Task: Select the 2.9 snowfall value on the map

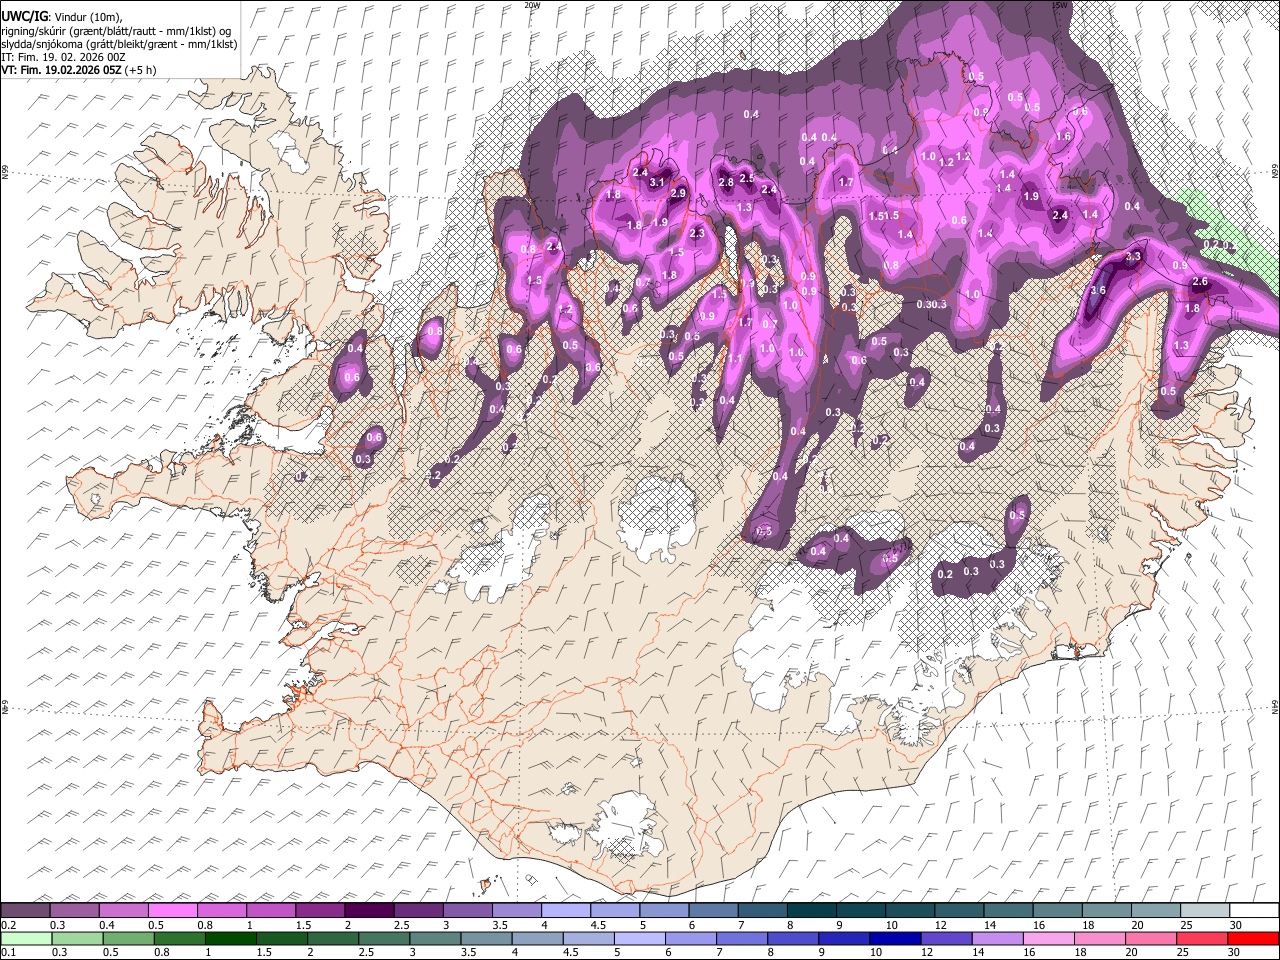Action: point(678,193)
